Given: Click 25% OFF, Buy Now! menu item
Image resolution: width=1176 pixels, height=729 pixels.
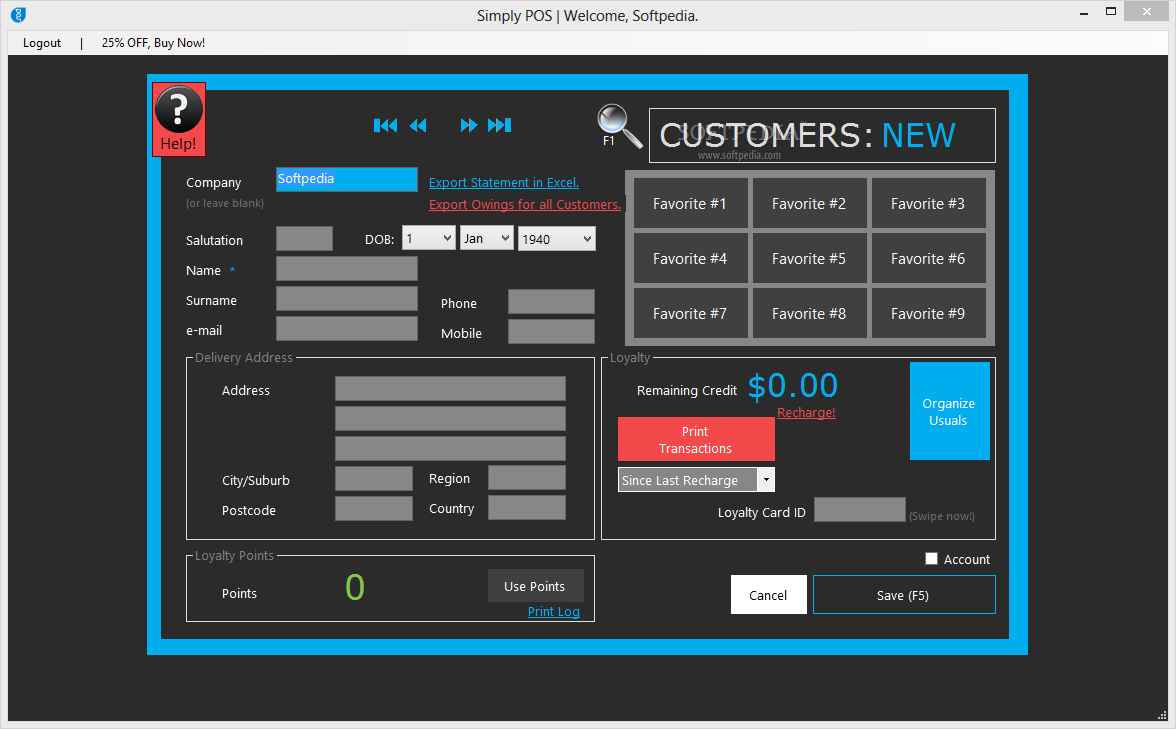Looking at the screenshot, I should click(153, 43).
